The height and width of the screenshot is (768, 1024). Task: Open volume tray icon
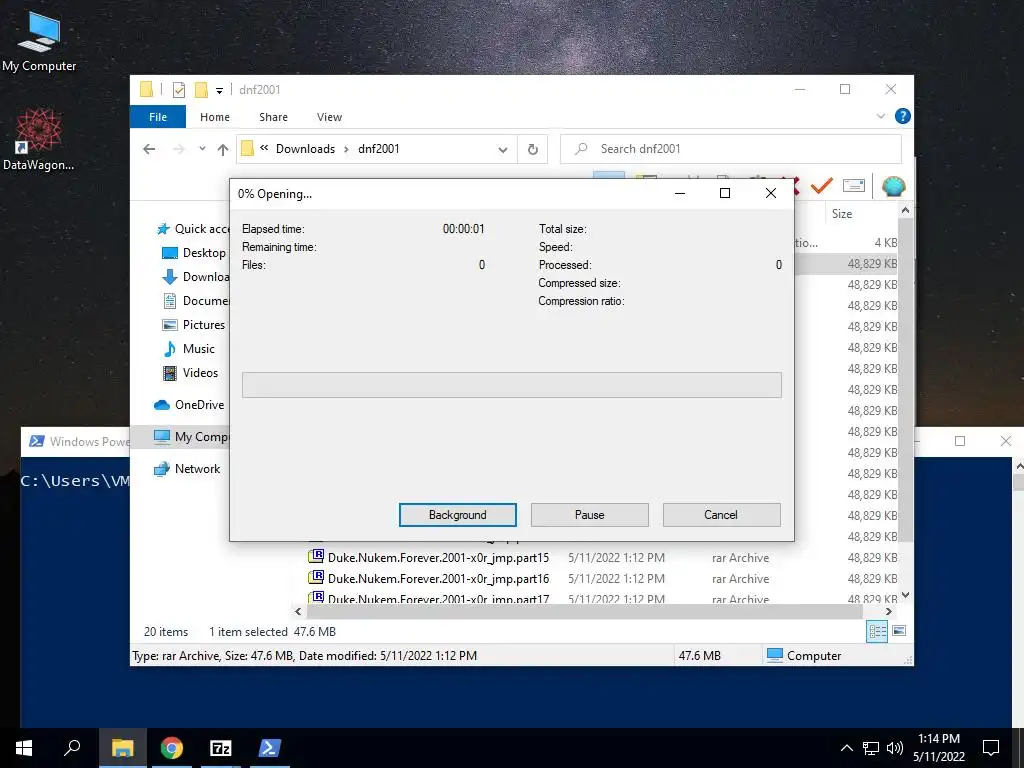coord(895,748)
